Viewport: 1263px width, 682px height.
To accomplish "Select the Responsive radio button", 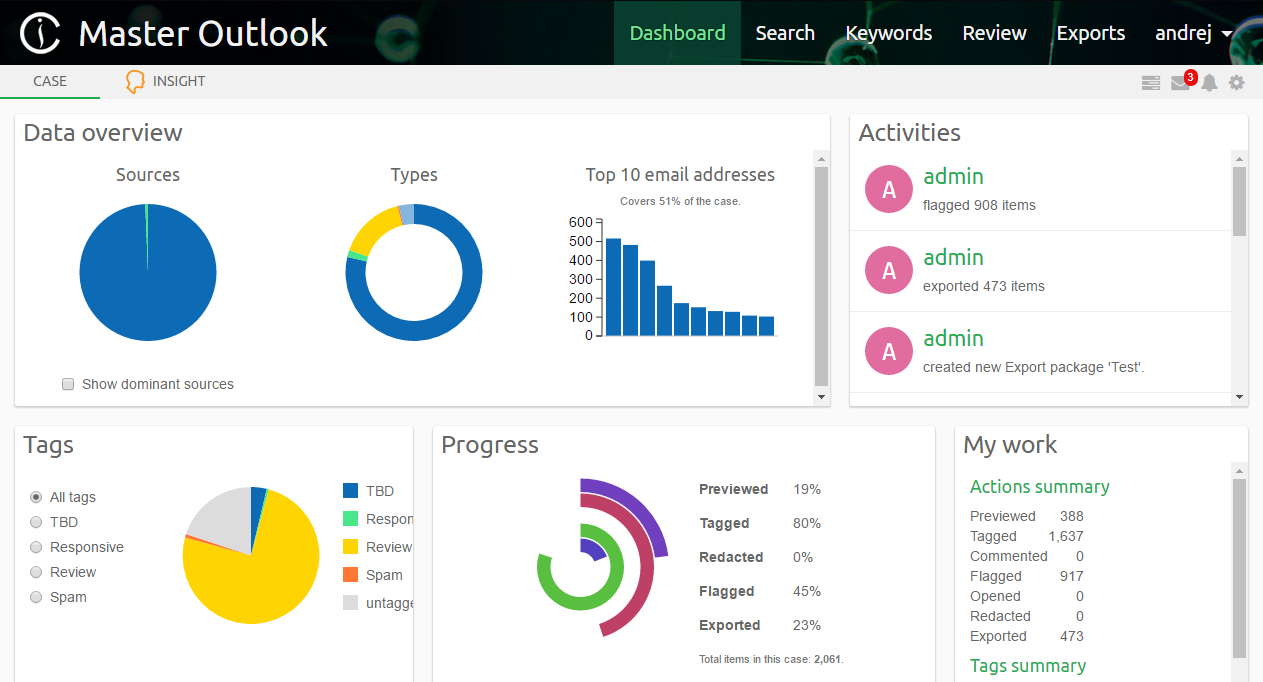I will (36, 547).
